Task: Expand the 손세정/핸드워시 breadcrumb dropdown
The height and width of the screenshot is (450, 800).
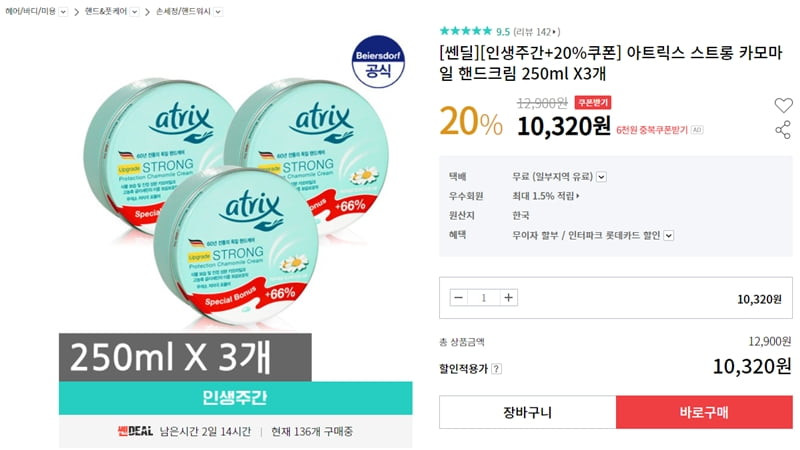Action: click(x=218, y=11)
